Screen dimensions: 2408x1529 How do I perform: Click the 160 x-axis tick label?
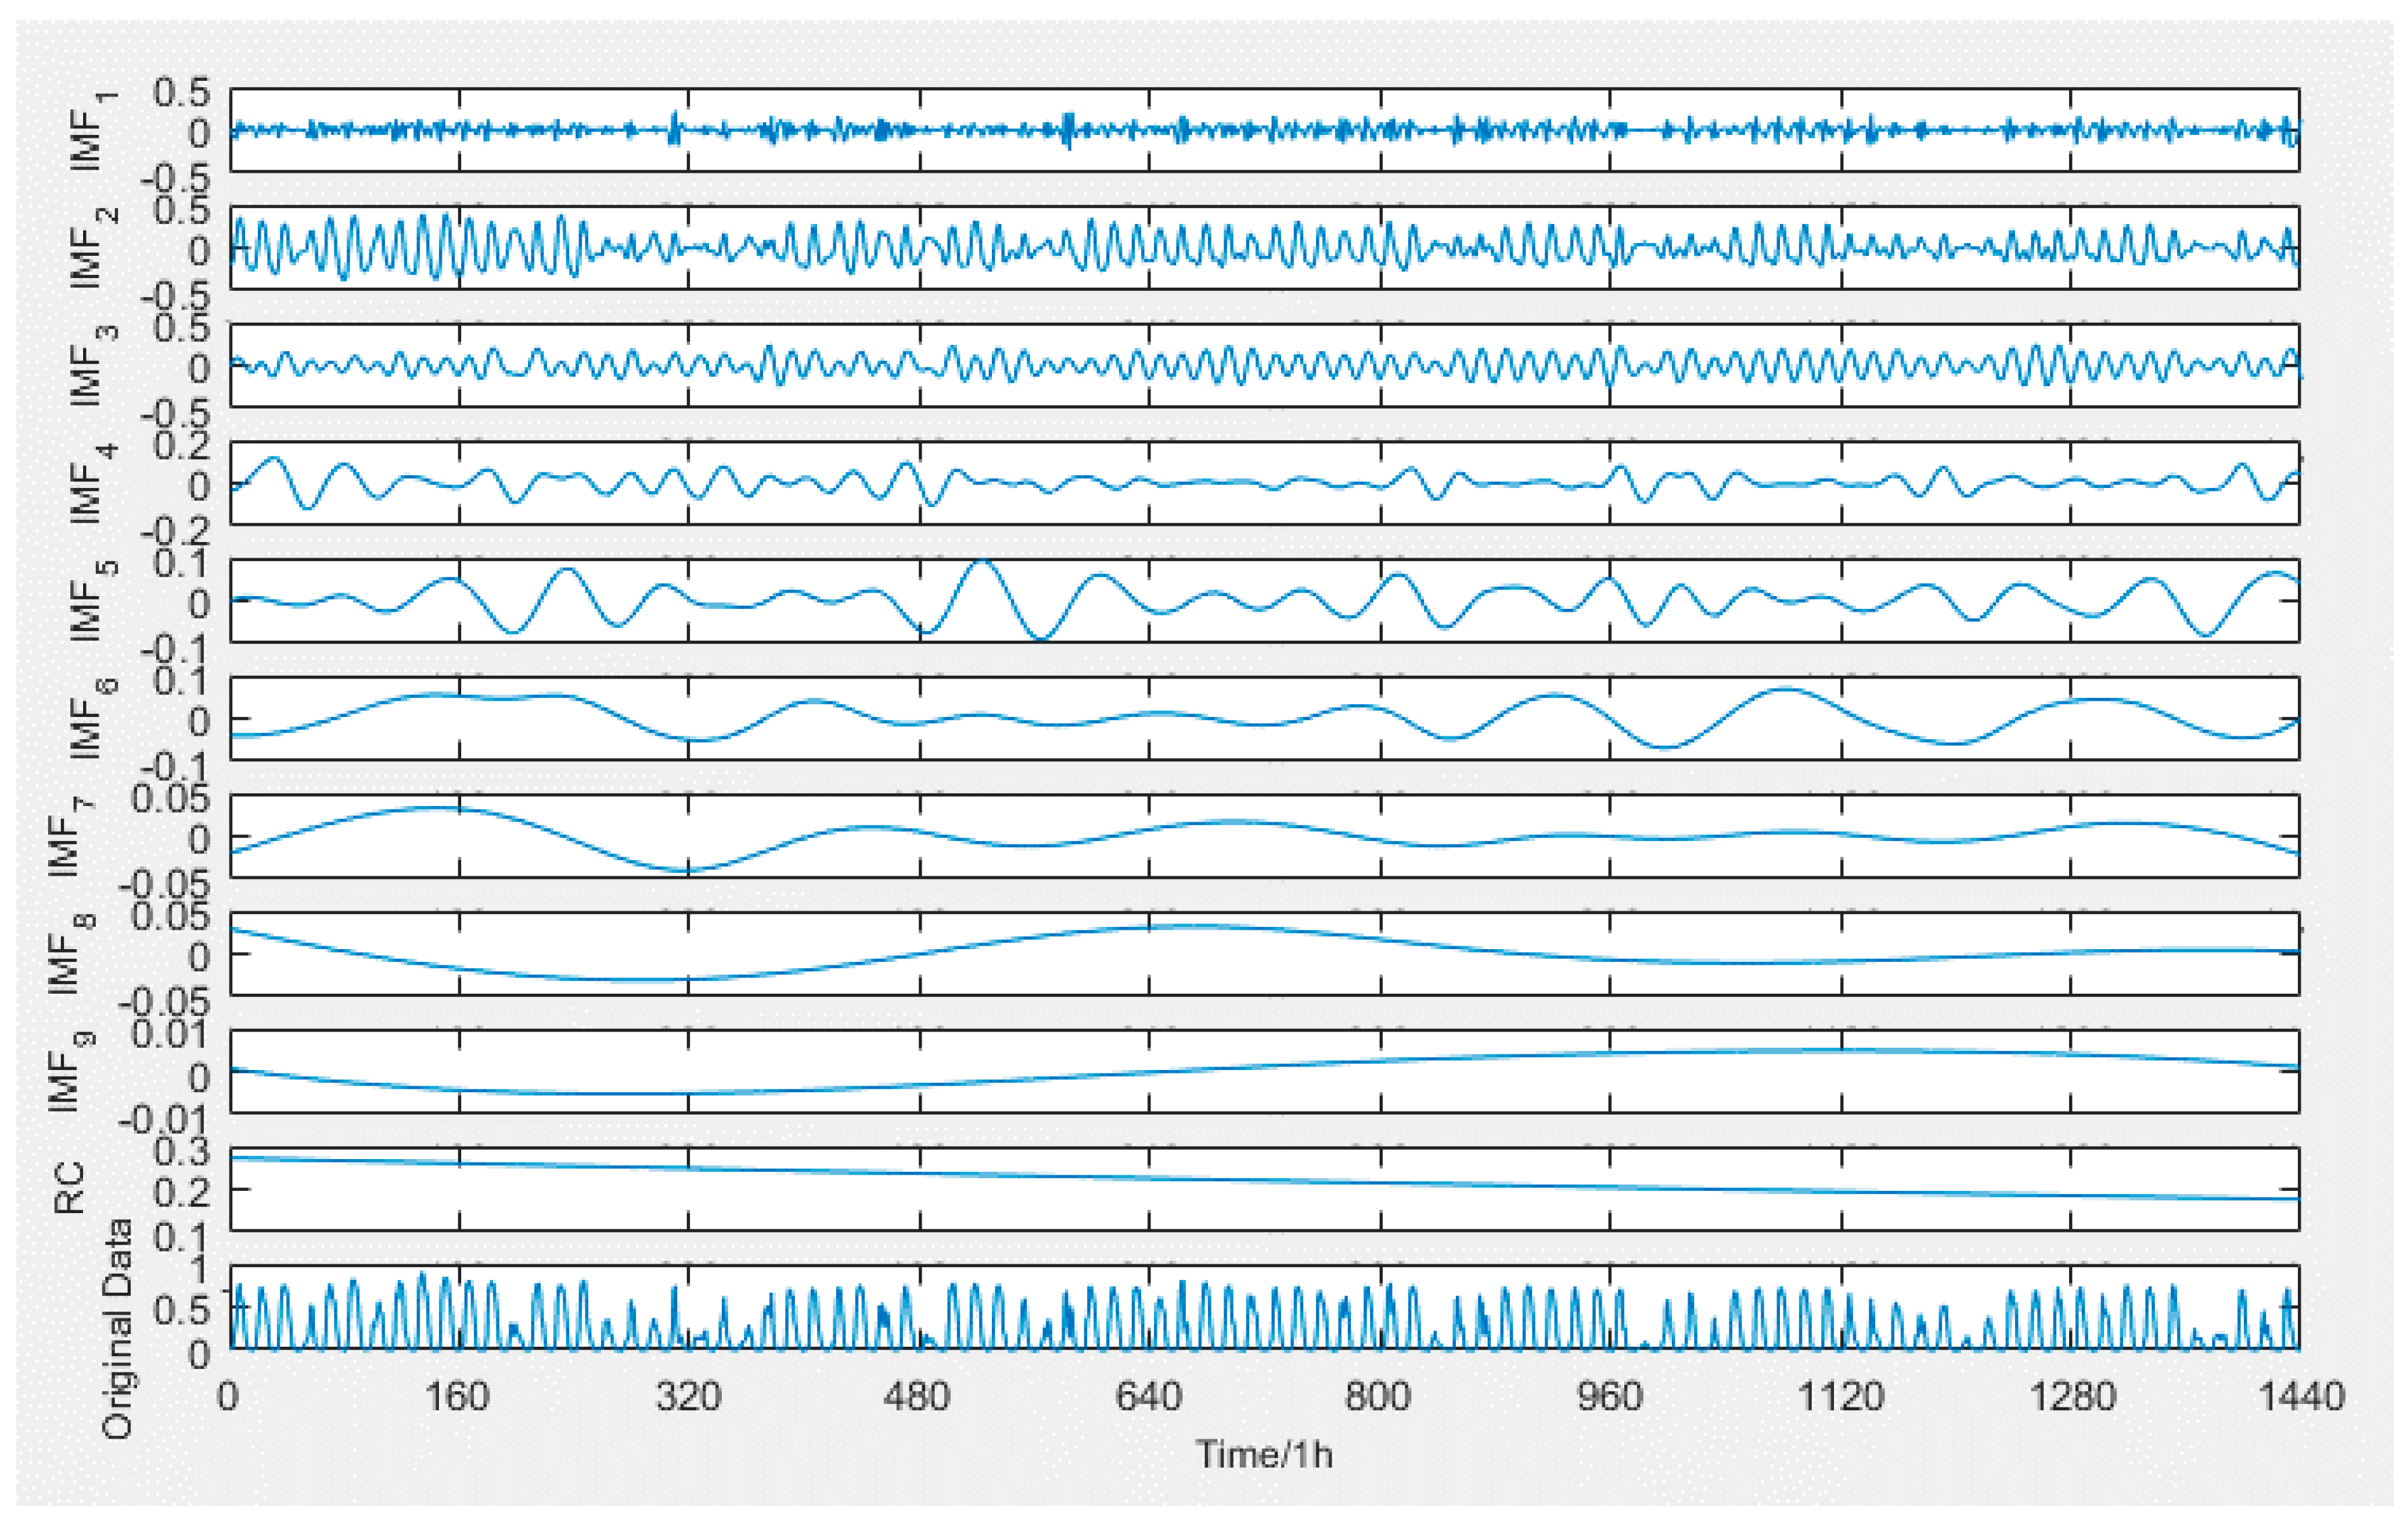(458, 1396)
